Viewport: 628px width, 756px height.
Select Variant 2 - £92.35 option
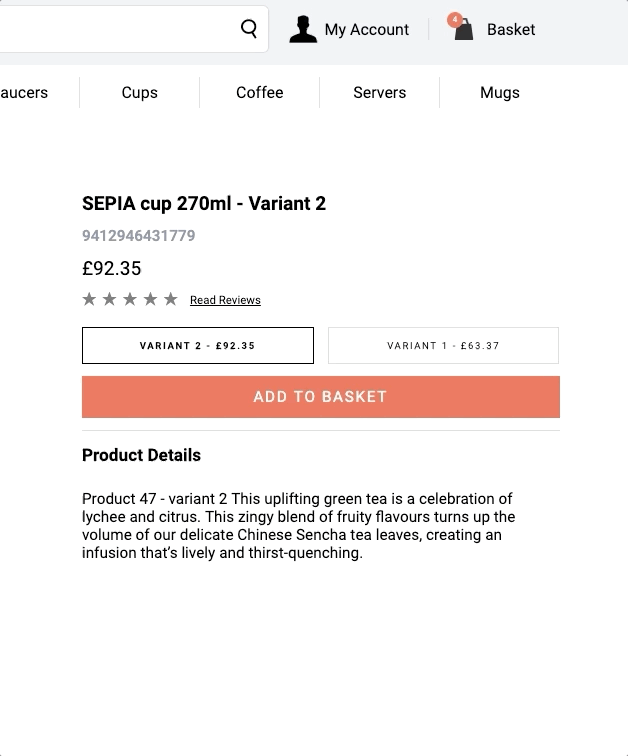pyautogui.click(x=197, y=346)
